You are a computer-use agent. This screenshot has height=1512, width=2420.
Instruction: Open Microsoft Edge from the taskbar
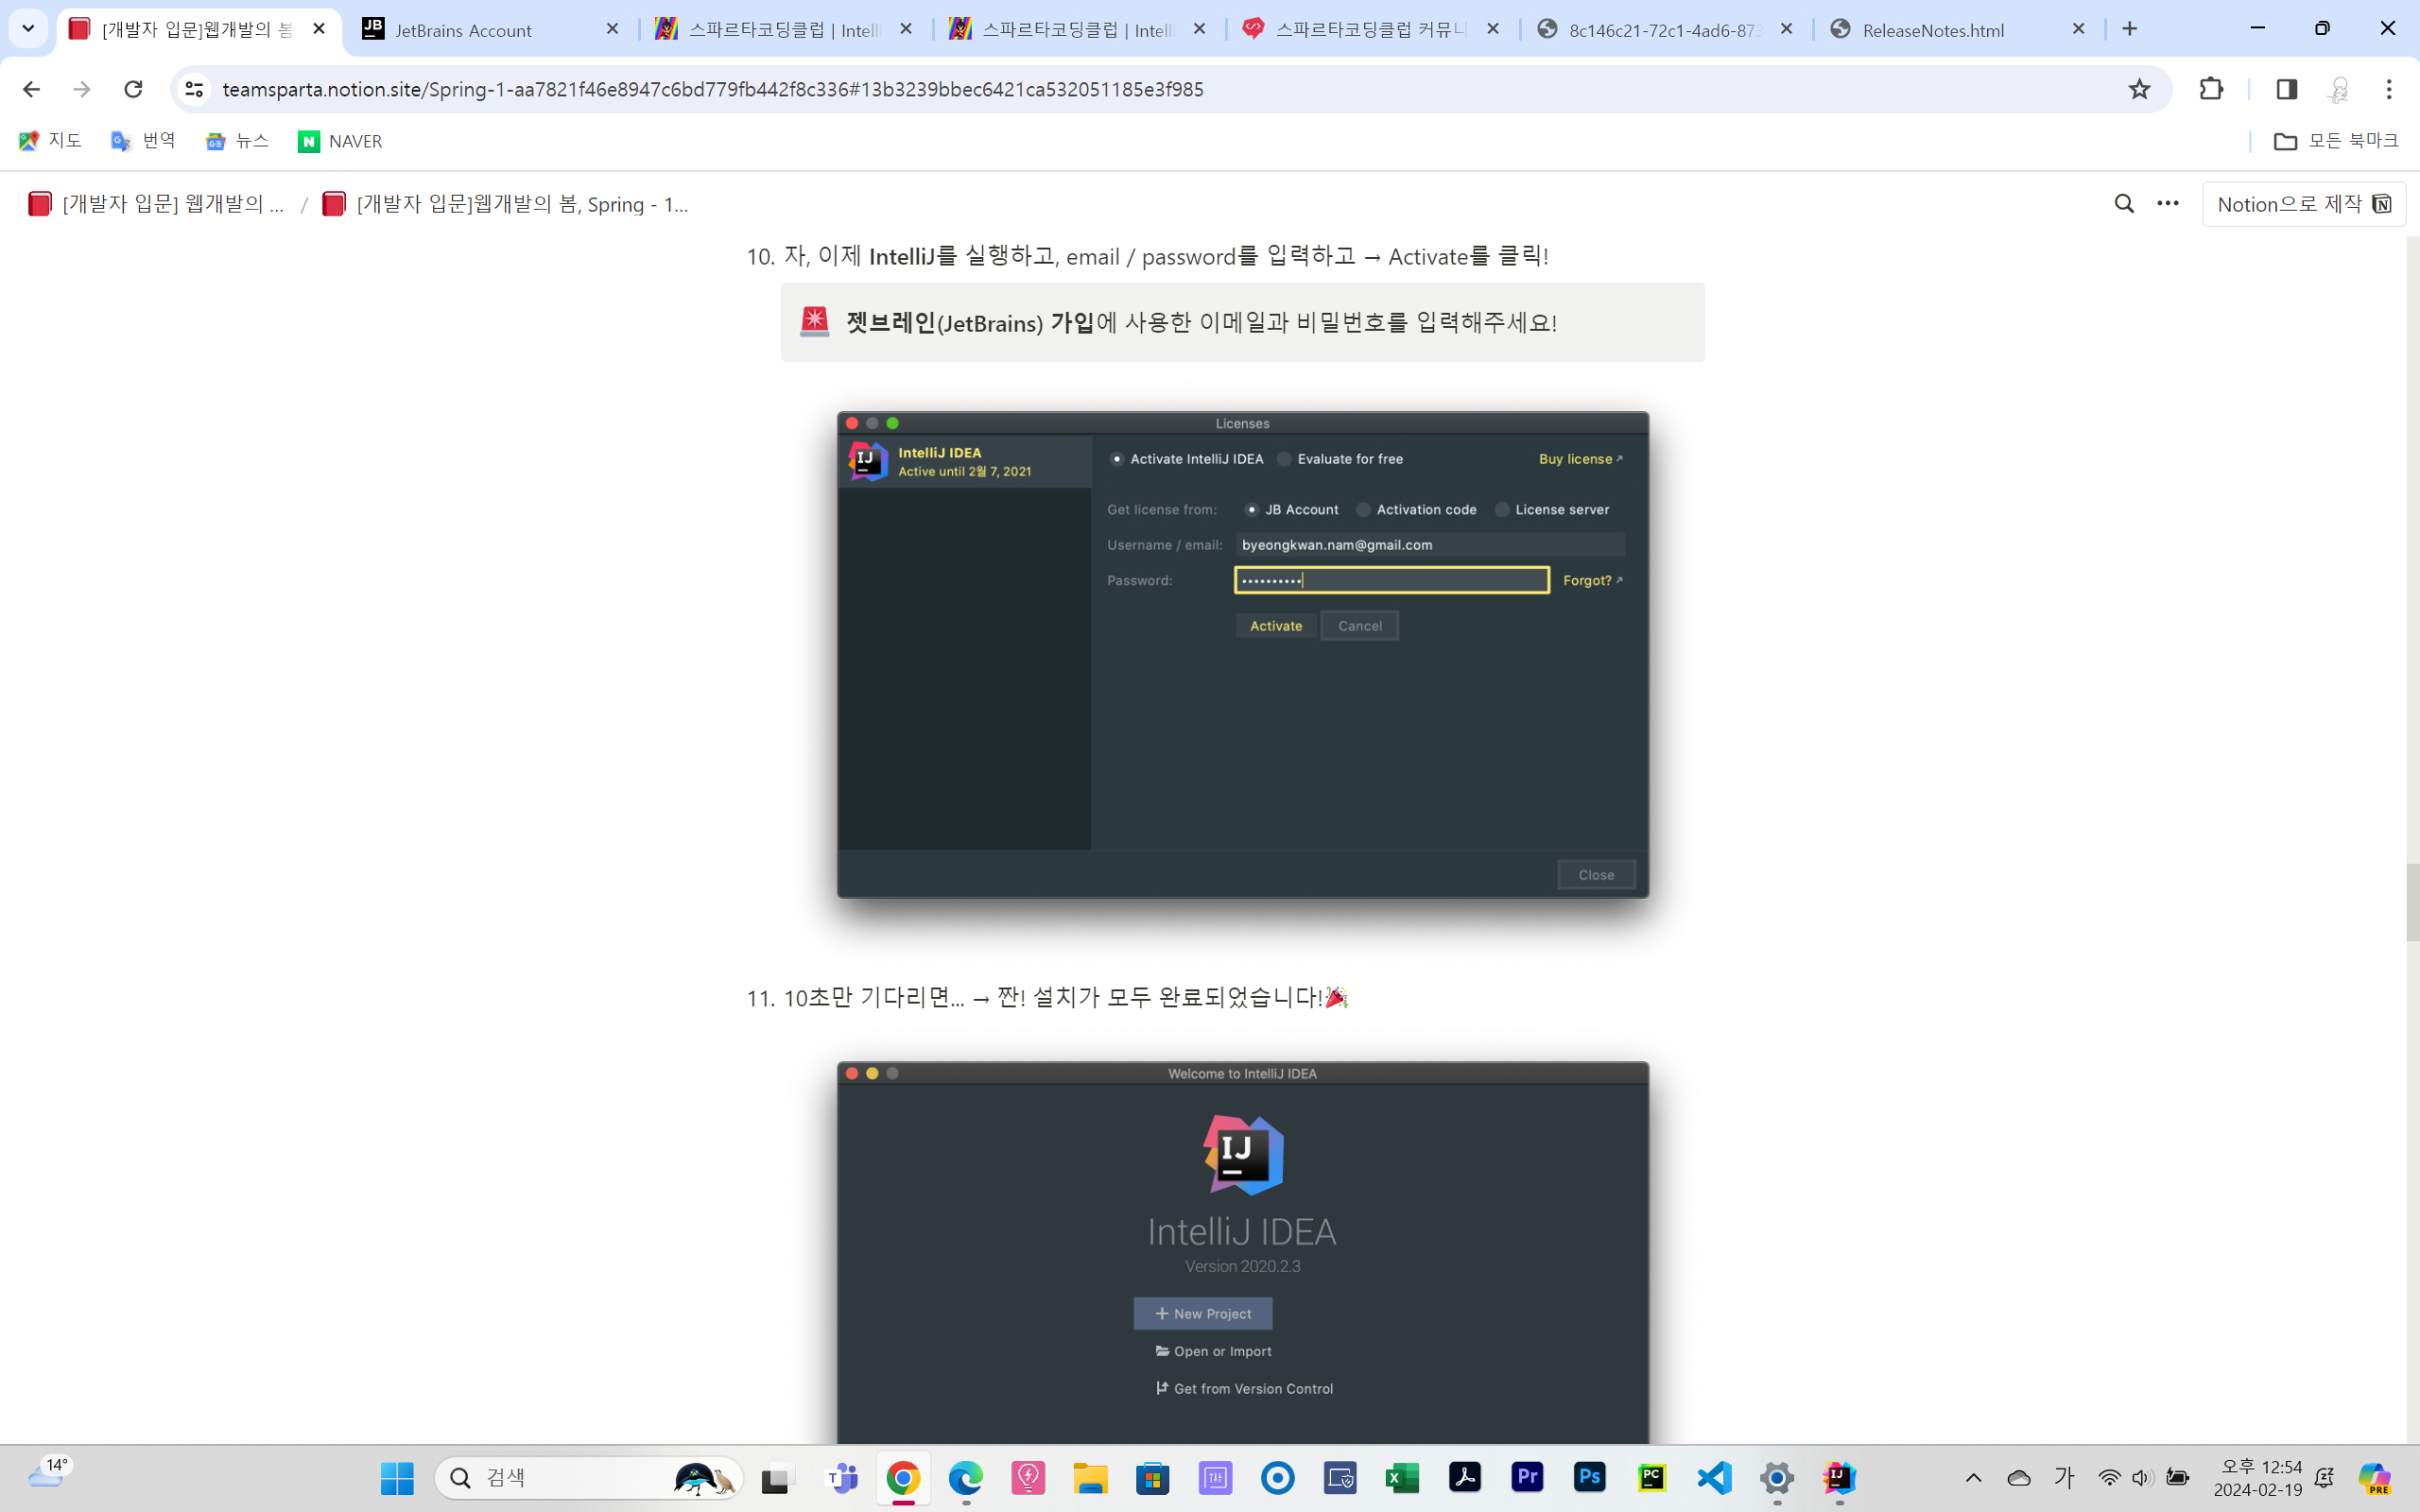tap(965, 1478)
